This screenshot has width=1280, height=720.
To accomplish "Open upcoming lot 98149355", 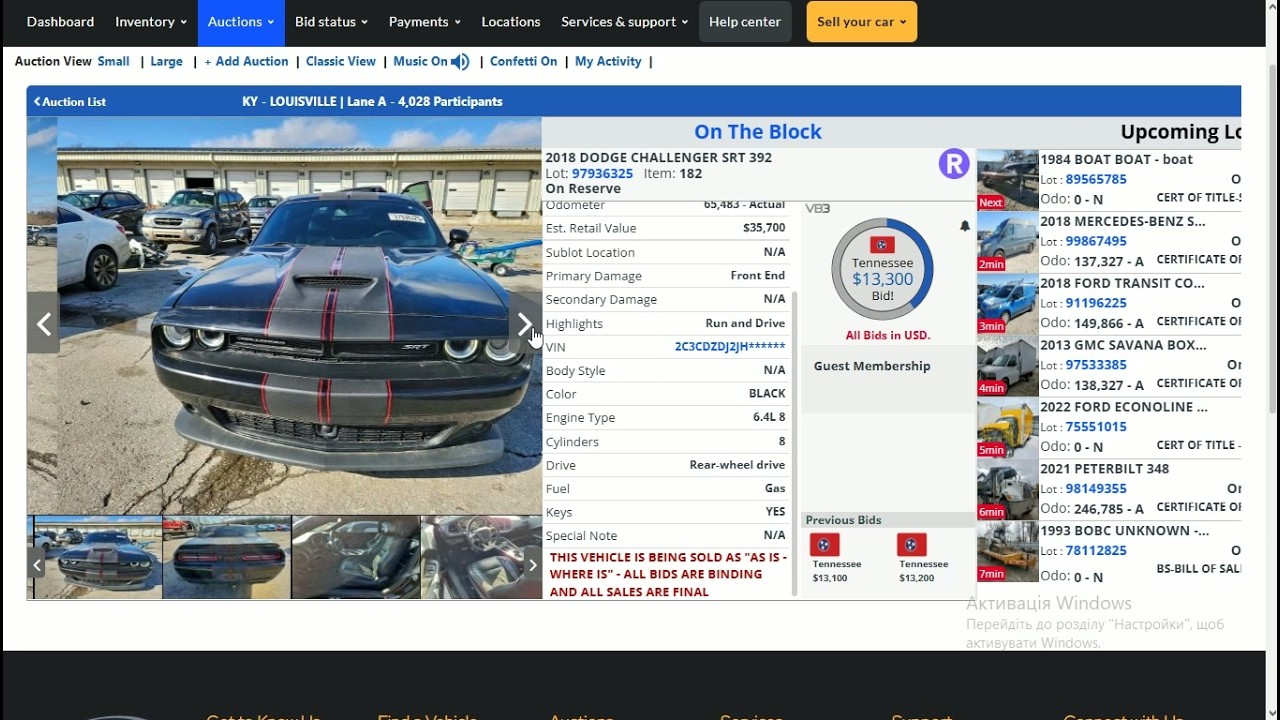I will (x=1096, y=489).
